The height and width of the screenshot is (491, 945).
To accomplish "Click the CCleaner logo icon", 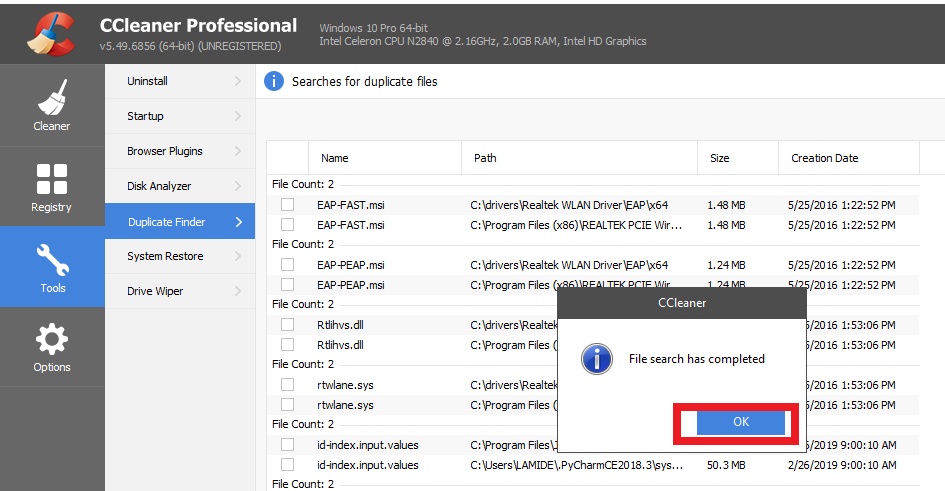I will pyautogui.click(x=51, y=33).
